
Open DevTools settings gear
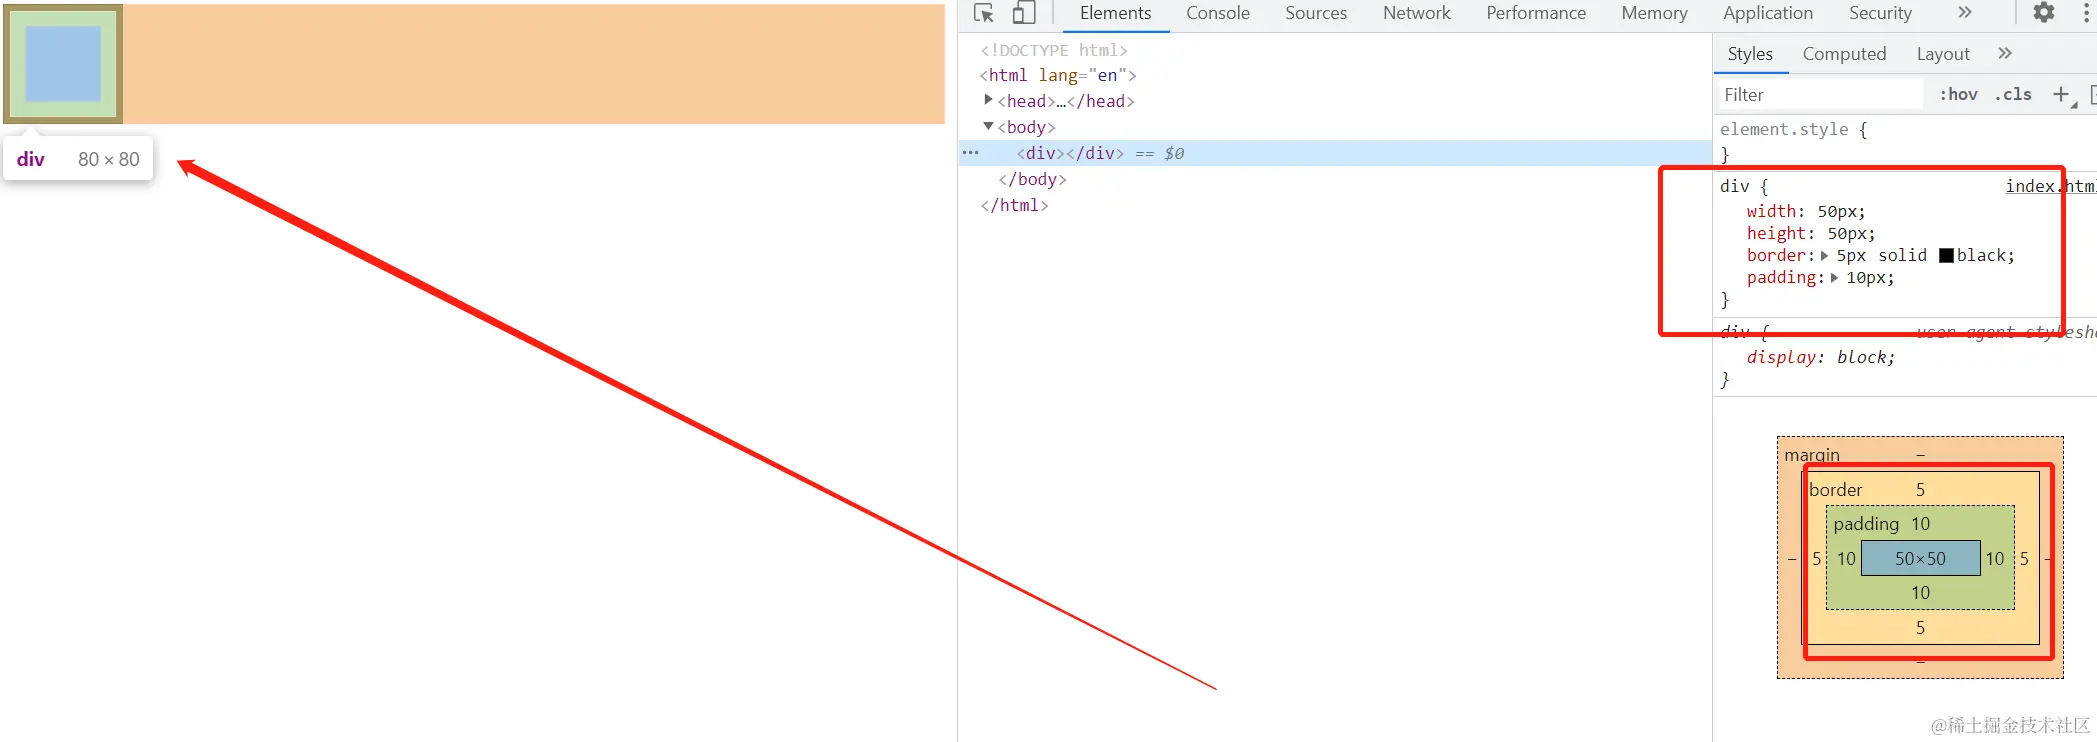(2044, 13)
